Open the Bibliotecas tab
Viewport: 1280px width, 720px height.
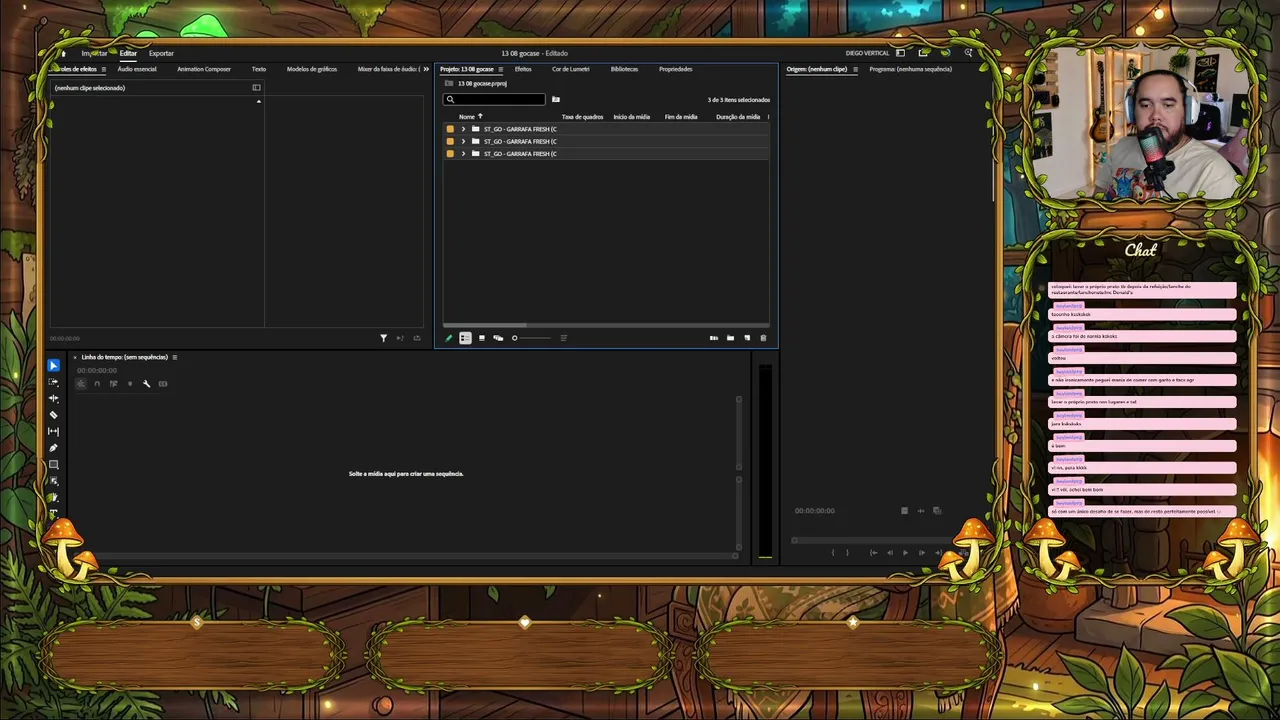click(624, 69)
